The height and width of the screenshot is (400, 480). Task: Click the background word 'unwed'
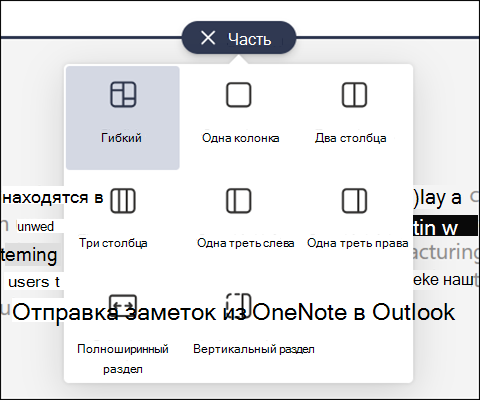tap(35, 227)
